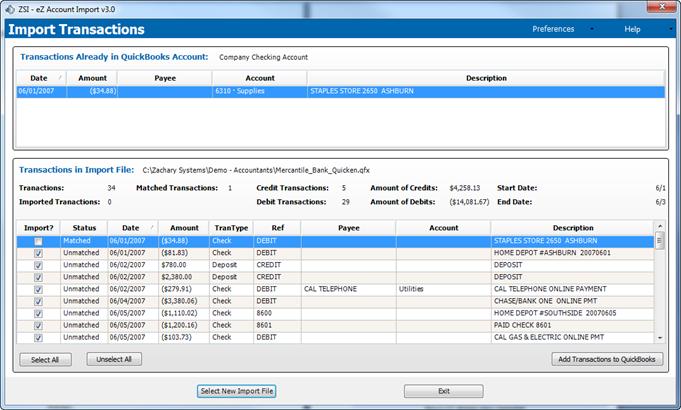
Task: Uncheck Import box for HOME DEPOT #ASHBURN row
Action: [38, 253]
